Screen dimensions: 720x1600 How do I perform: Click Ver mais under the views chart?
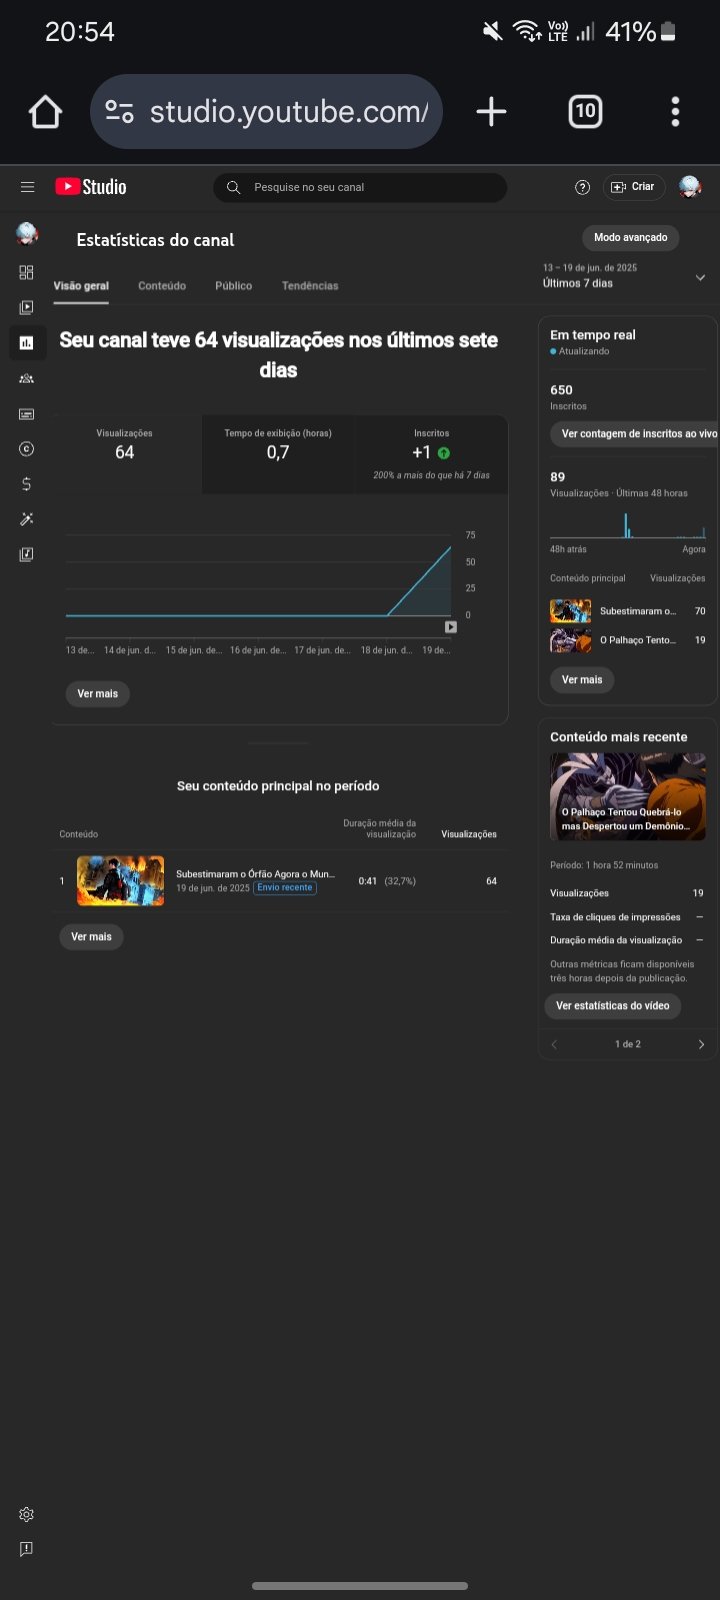pyautogui.click(x=98, y=694)
